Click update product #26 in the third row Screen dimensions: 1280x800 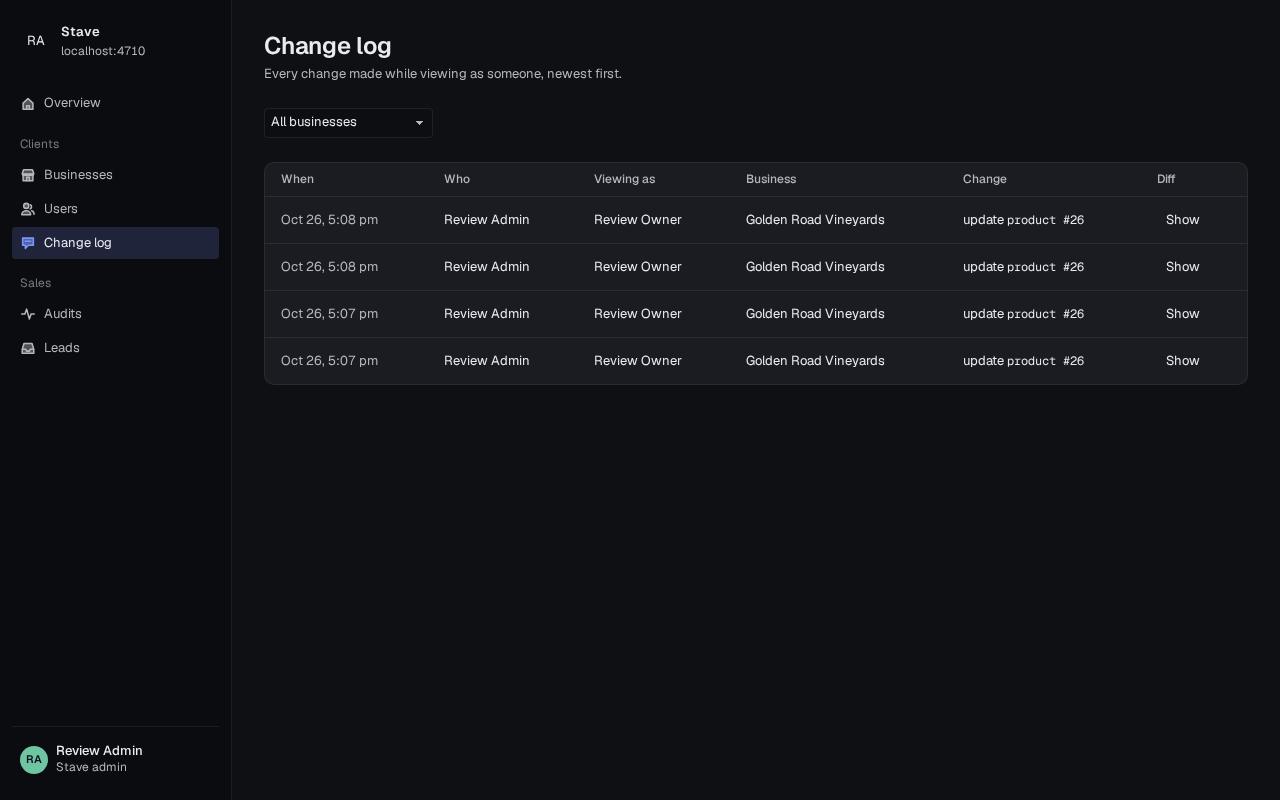[1023, 314]
